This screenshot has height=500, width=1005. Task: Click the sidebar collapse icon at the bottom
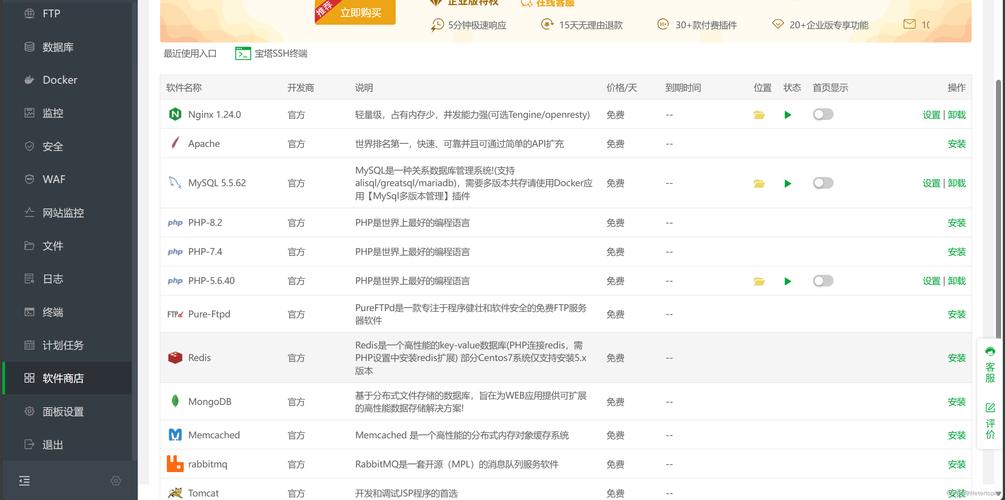point(24,481)
